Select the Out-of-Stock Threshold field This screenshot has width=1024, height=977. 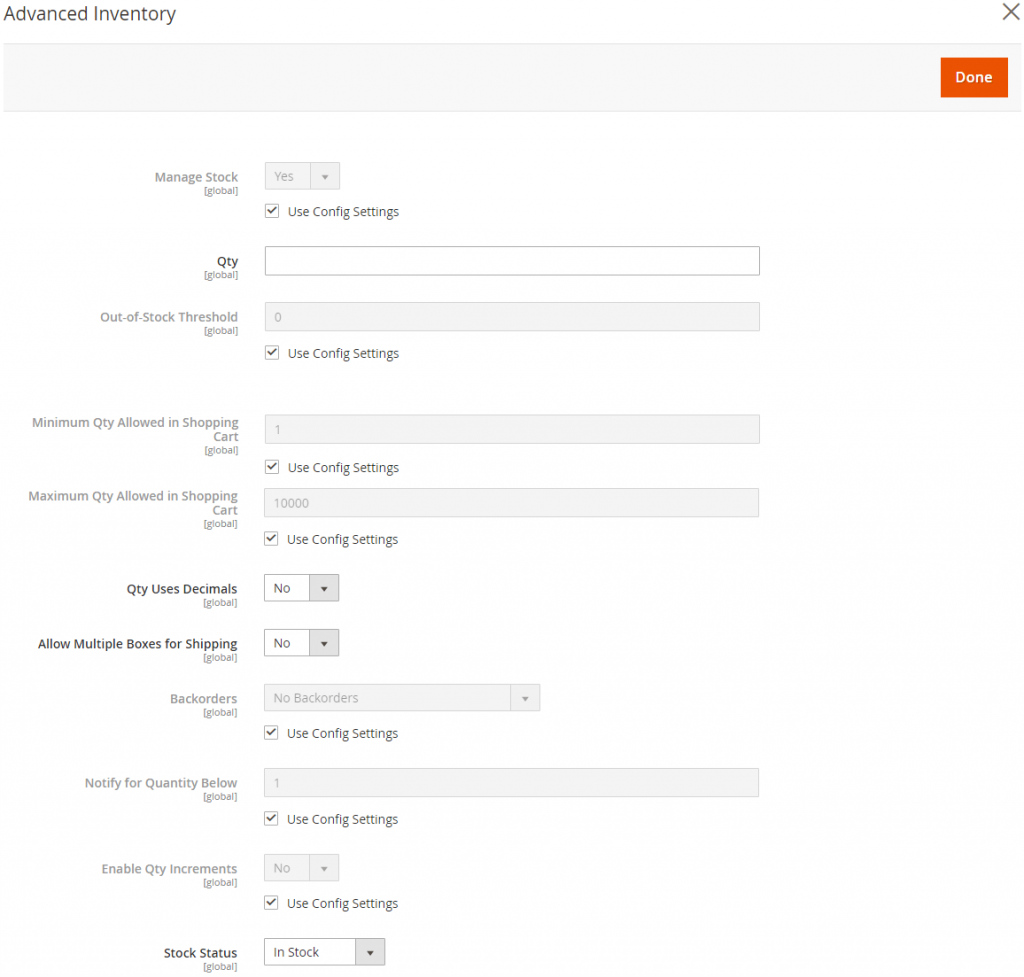[x=511, y=316]
